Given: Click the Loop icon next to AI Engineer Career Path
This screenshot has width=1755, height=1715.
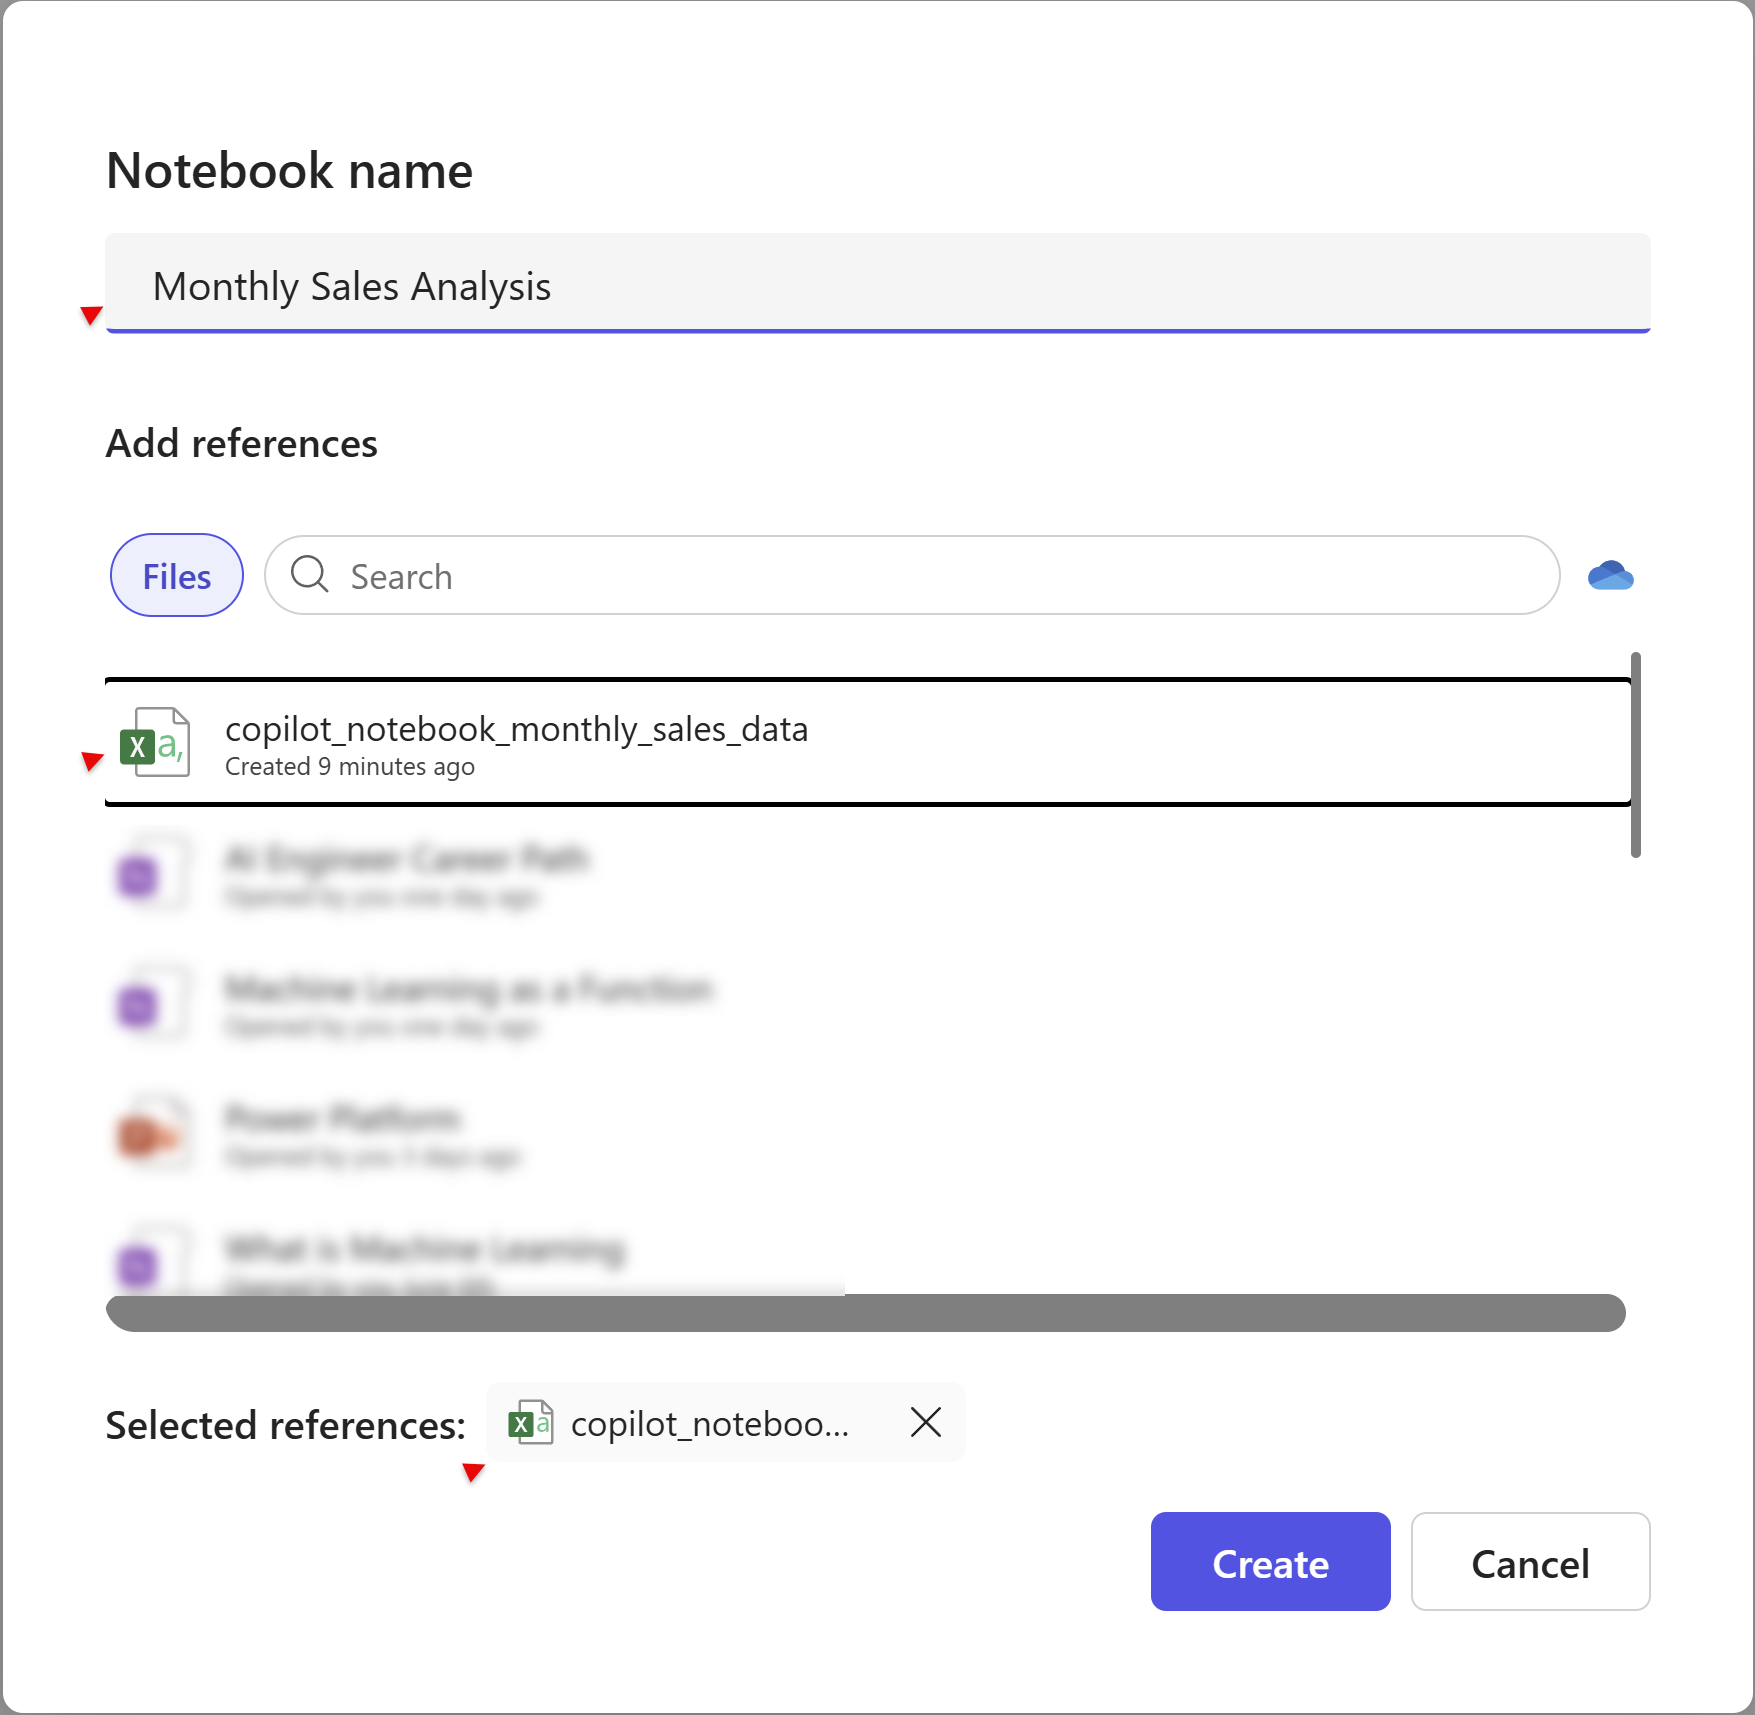Looking at the screenshot, I should coord(152,874).
